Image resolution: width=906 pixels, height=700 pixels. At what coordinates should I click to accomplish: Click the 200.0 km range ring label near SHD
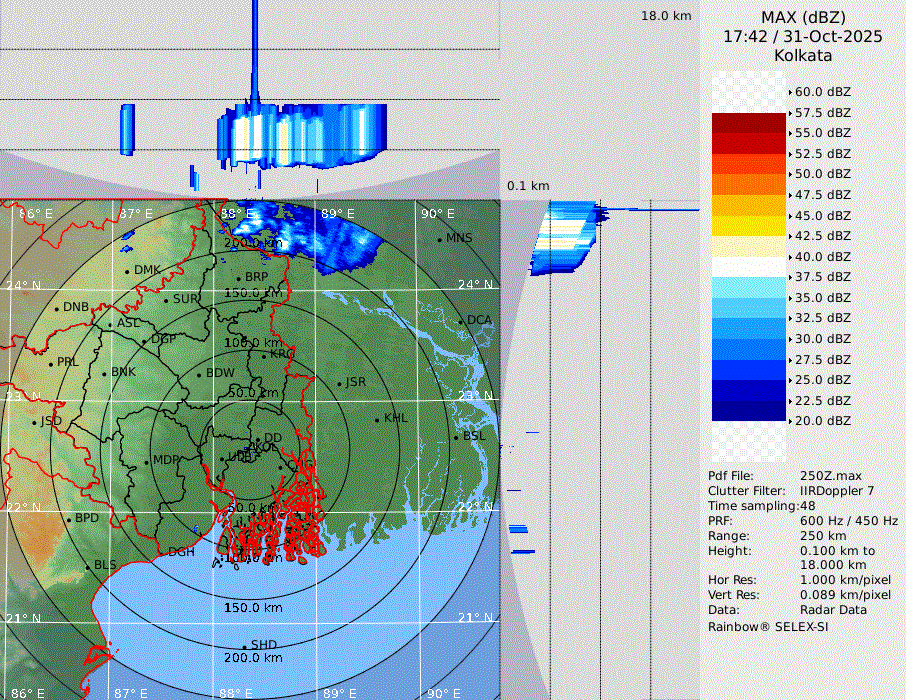click(x=253, y=658)
